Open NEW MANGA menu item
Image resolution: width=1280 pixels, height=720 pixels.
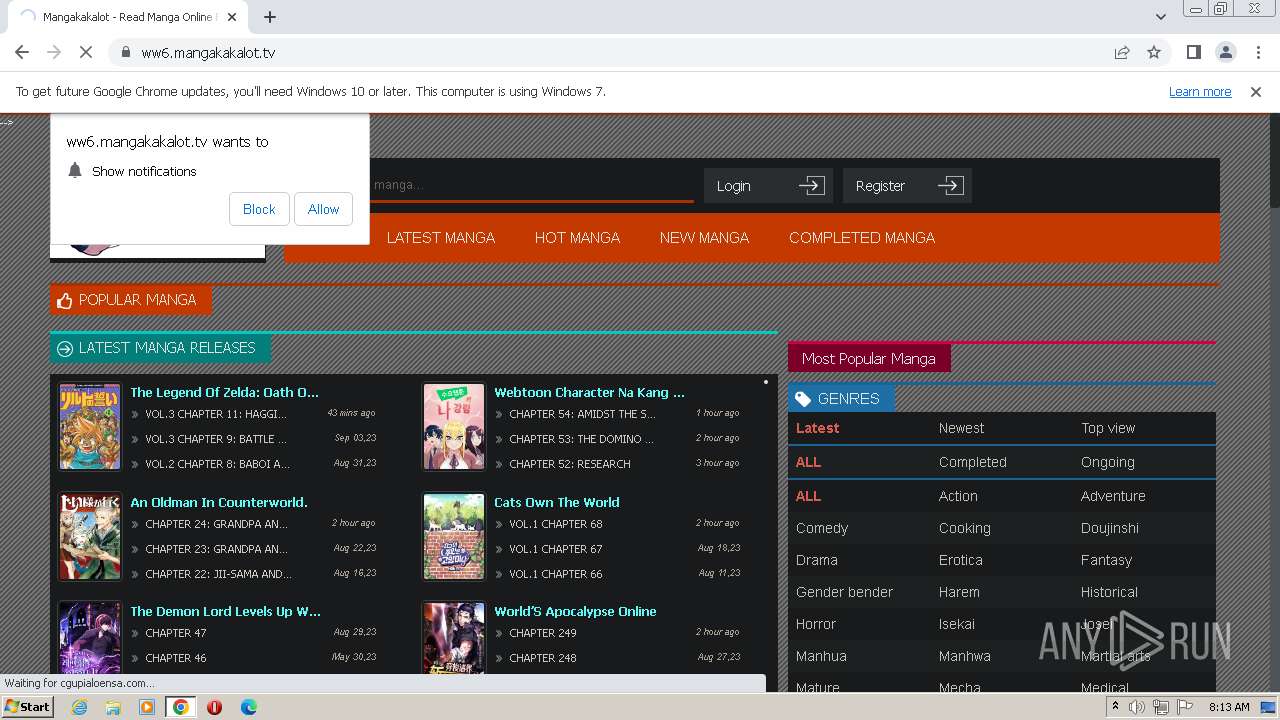tap(704, 238)
